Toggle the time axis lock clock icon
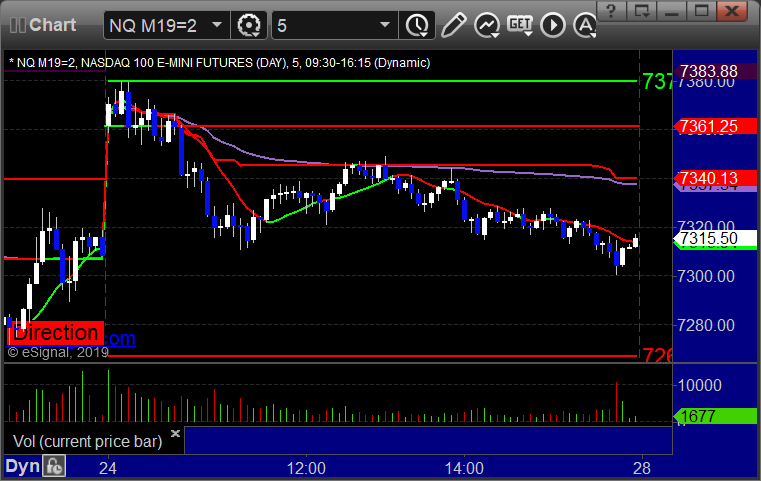The height and width of the screenshot is (481, 761). tap(54, 466)
